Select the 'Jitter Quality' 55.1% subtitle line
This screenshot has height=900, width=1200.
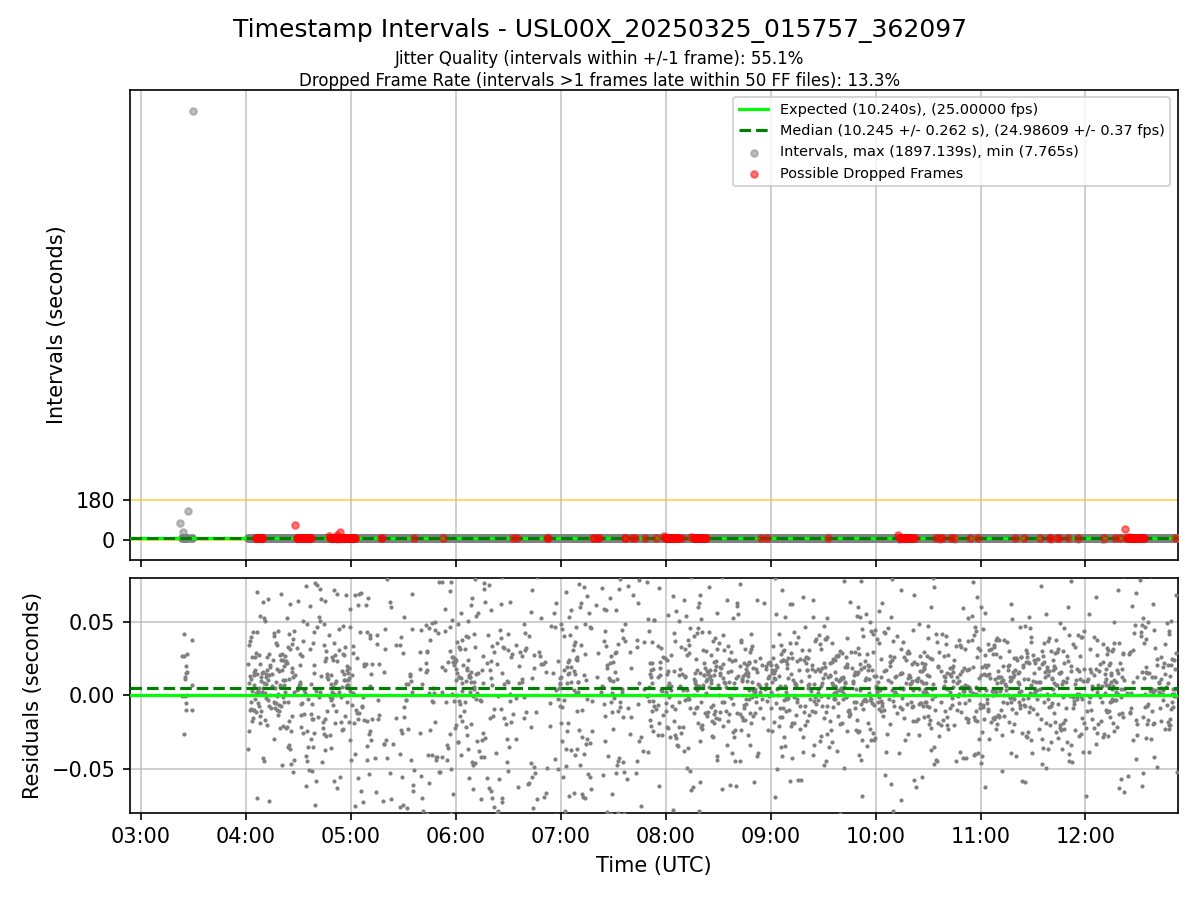pos(599,59)
